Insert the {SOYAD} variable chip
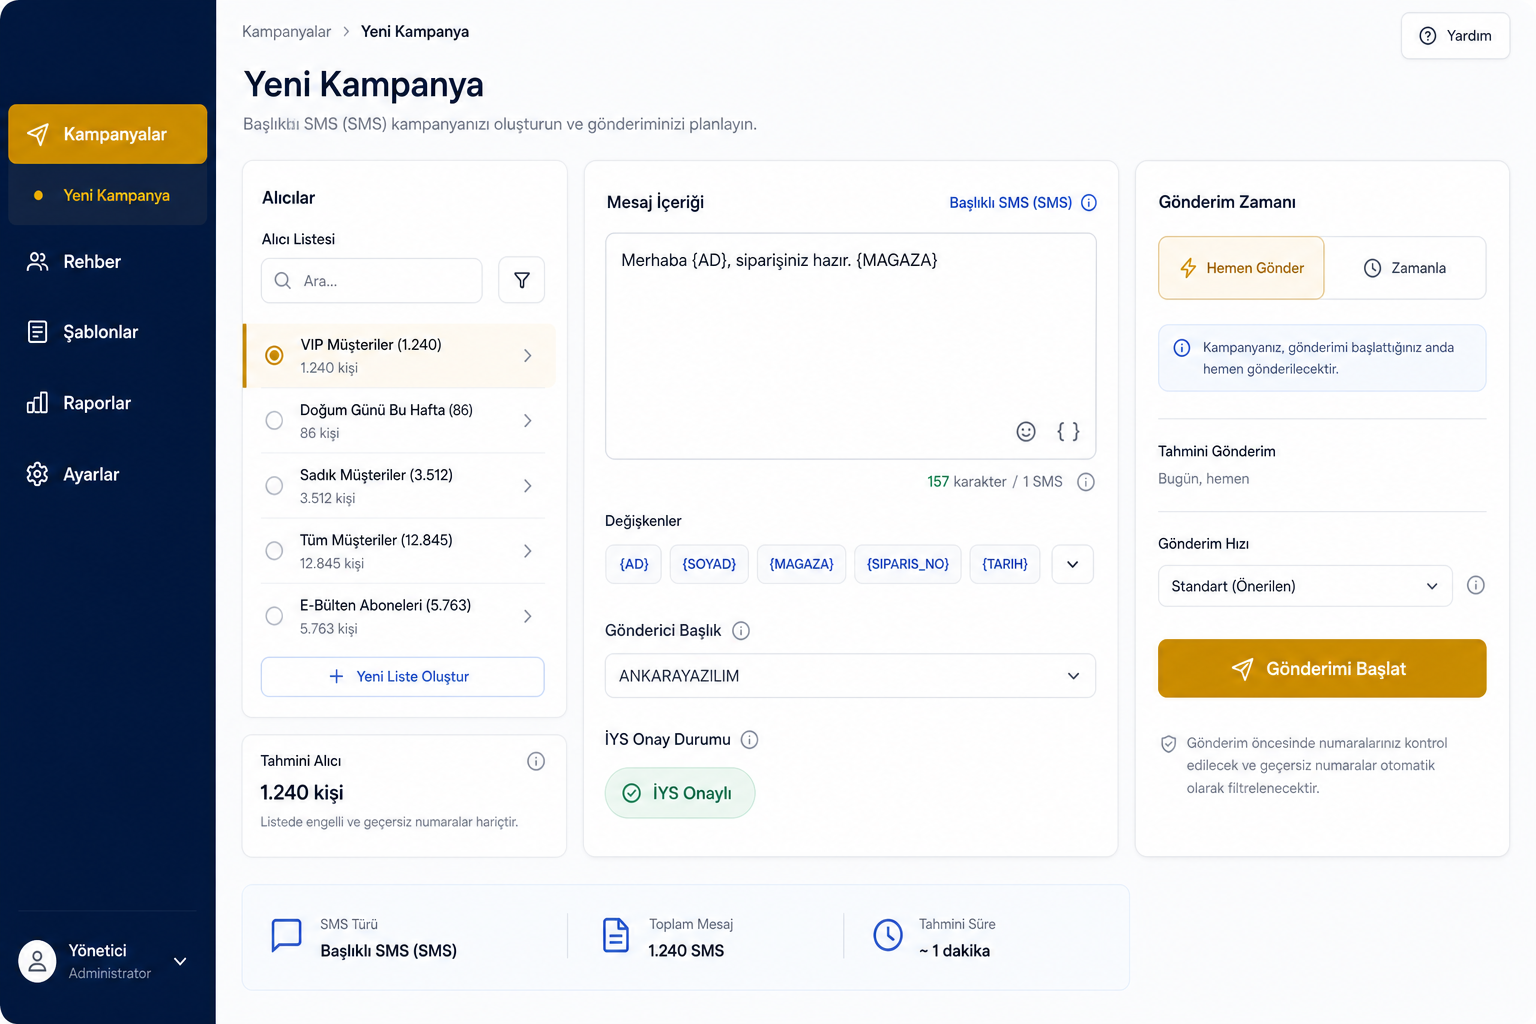Viewport: 1536px width, 1024px height. tap(709, 564)
